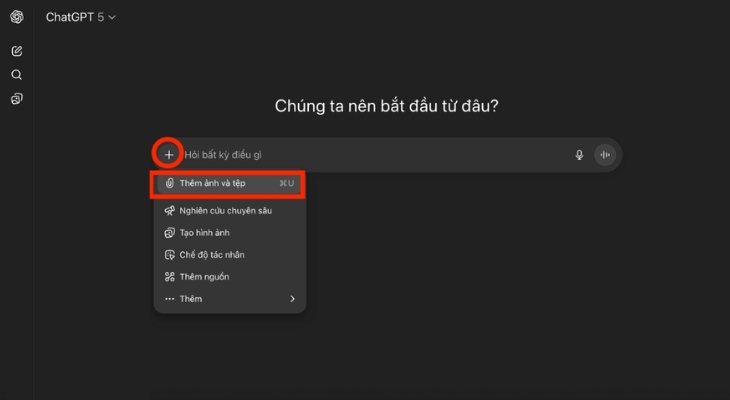
Task: Click the paperclip icon in the menu
Action: tap(169, 183)
